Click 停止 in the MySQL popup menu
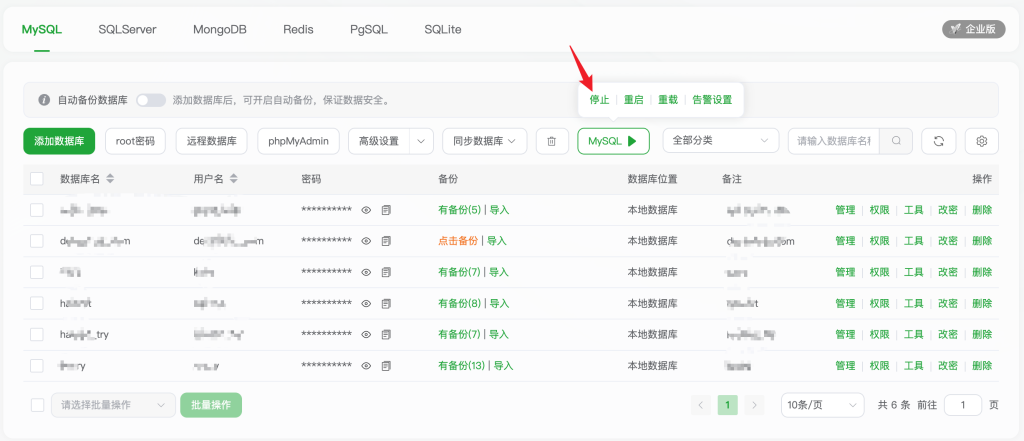 click(x=599, y=100)
